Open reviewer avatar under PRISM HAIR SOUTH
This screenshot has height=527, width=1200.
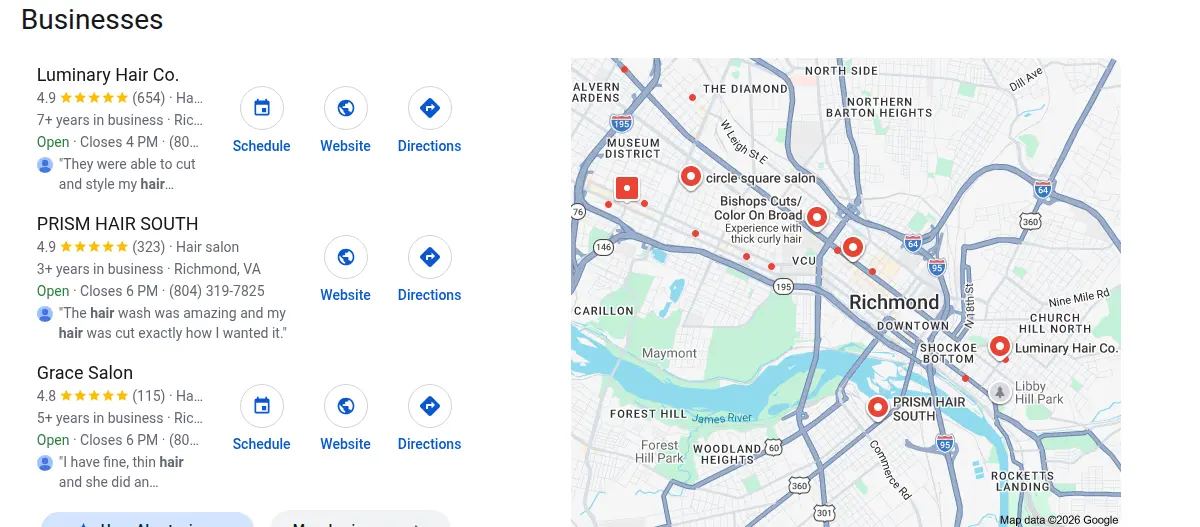coord(45,314)
